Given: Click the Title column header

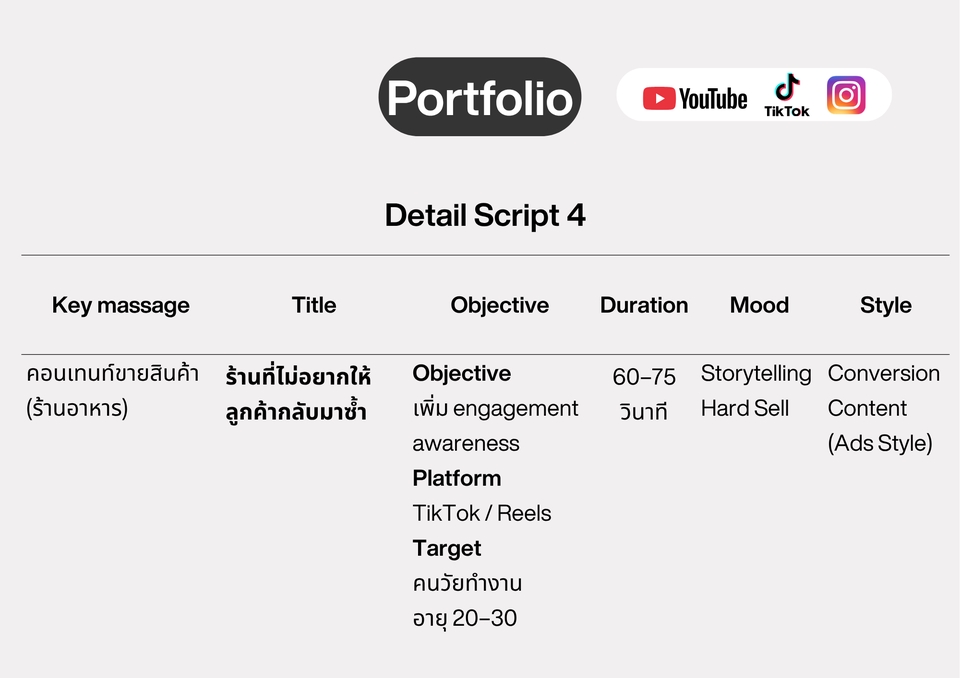Looking at the screenshot, I should (313, 305).
